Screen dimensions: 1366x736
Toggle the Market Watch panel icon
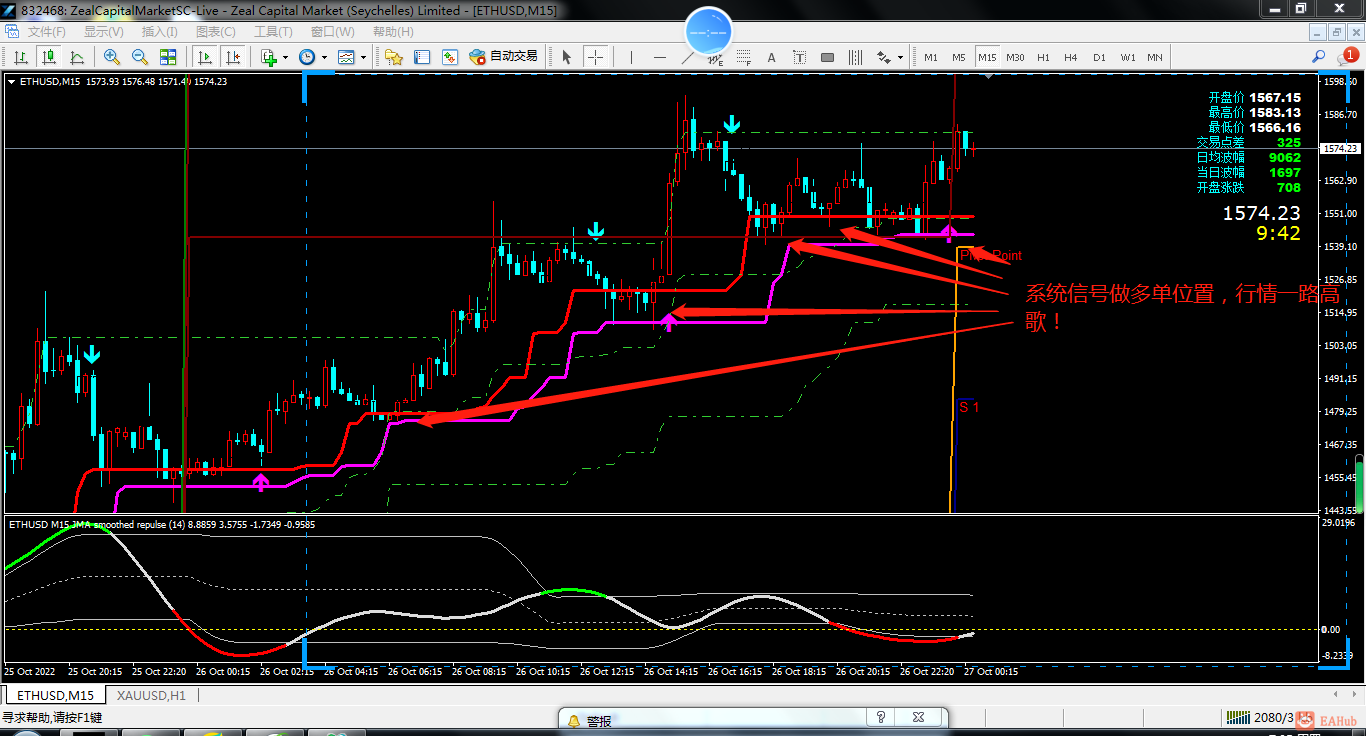tap(421, 57)
